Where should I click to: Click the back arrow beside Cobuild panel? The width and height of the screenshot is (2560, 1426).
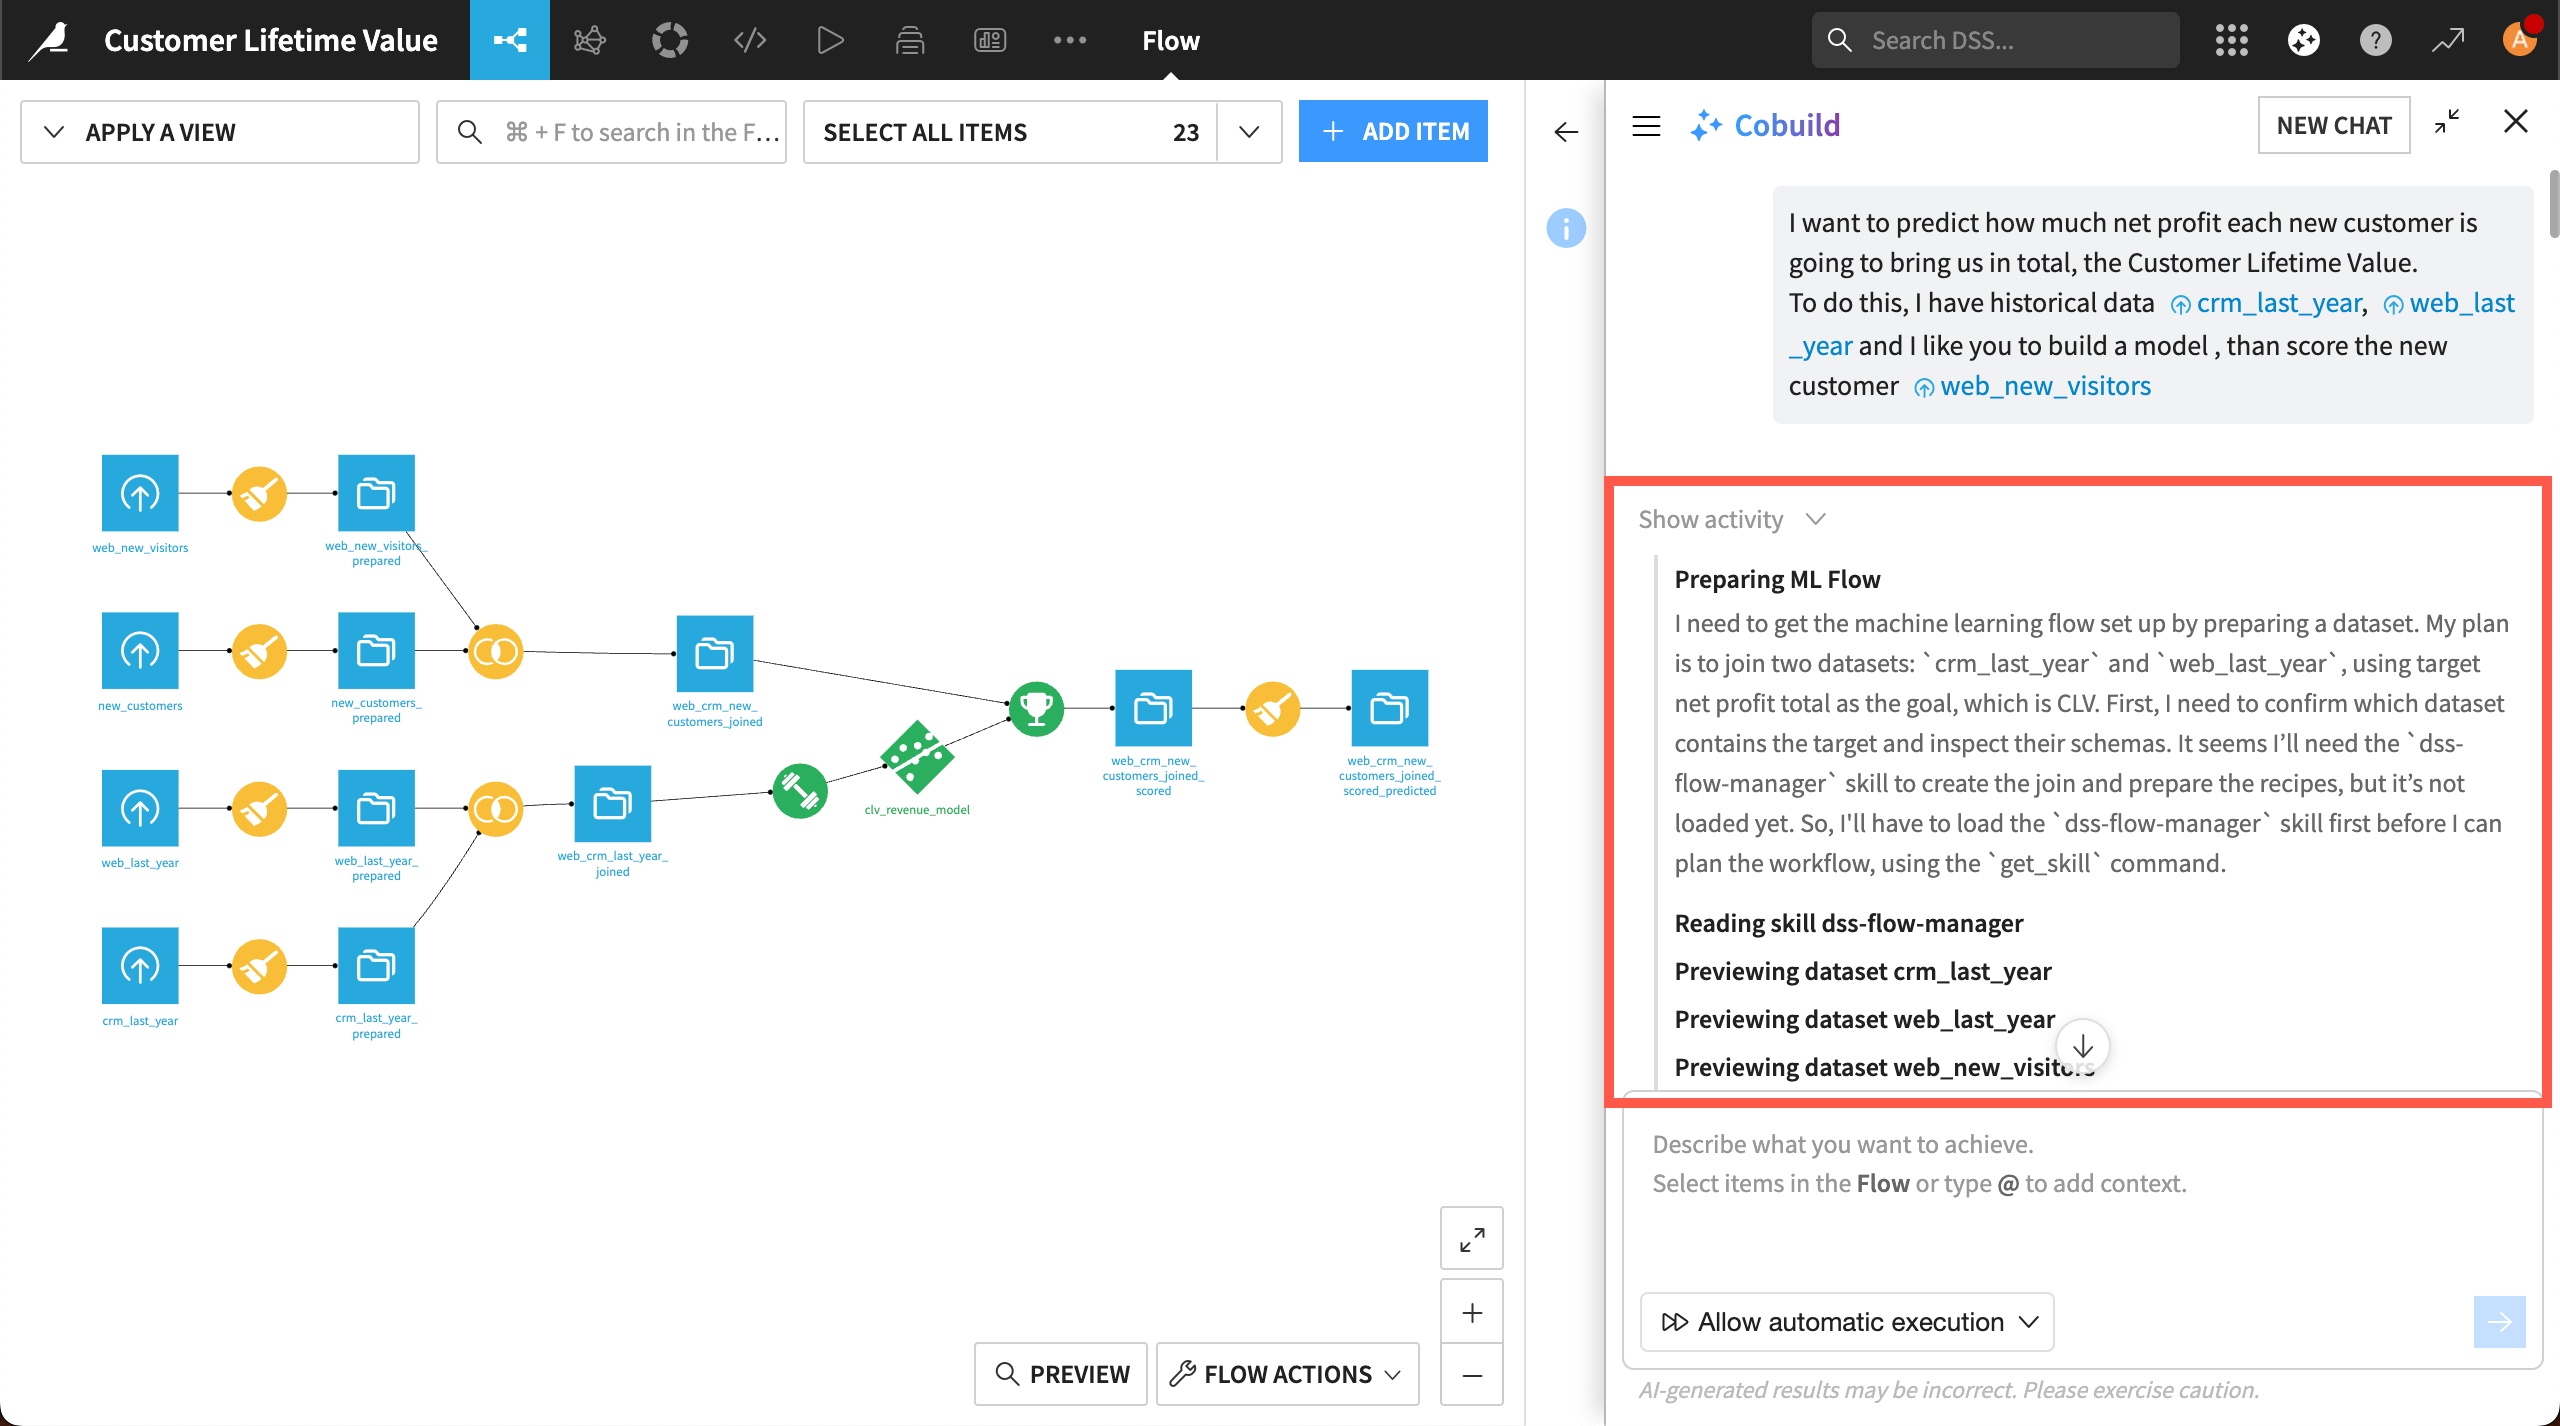pos(1566,132)
